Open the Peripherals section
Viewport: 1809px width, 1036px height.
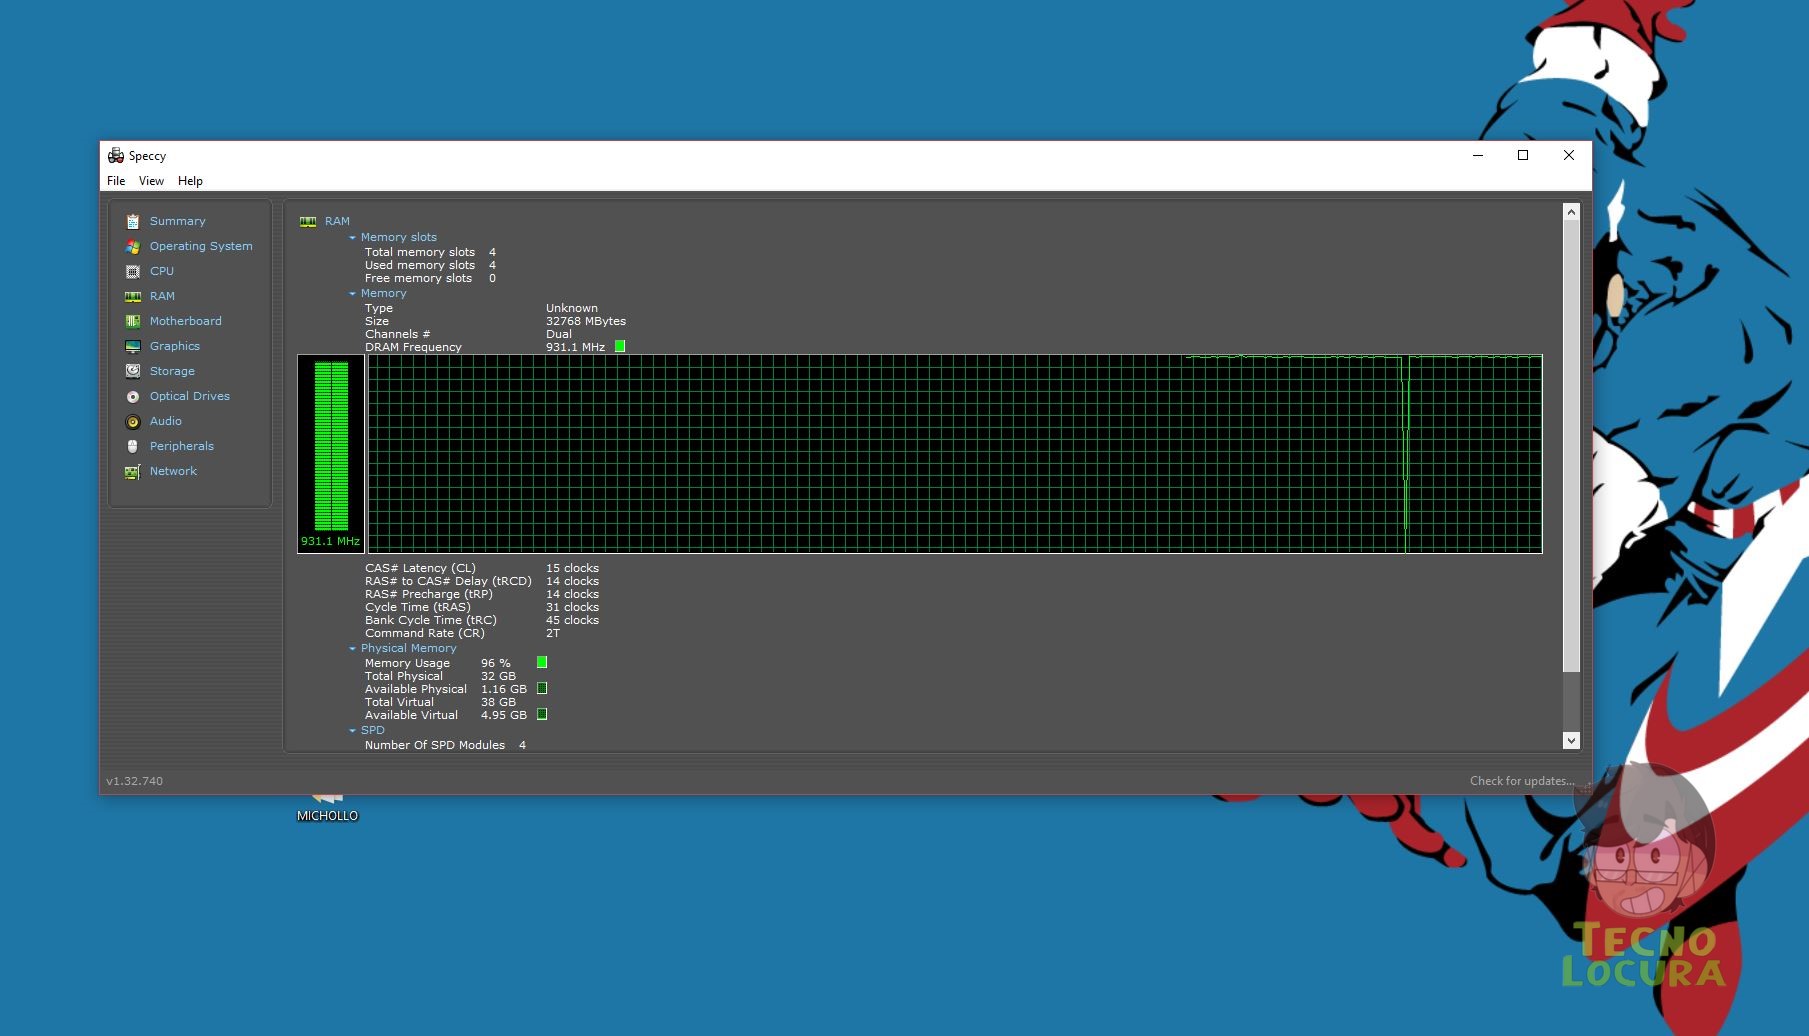182,446
